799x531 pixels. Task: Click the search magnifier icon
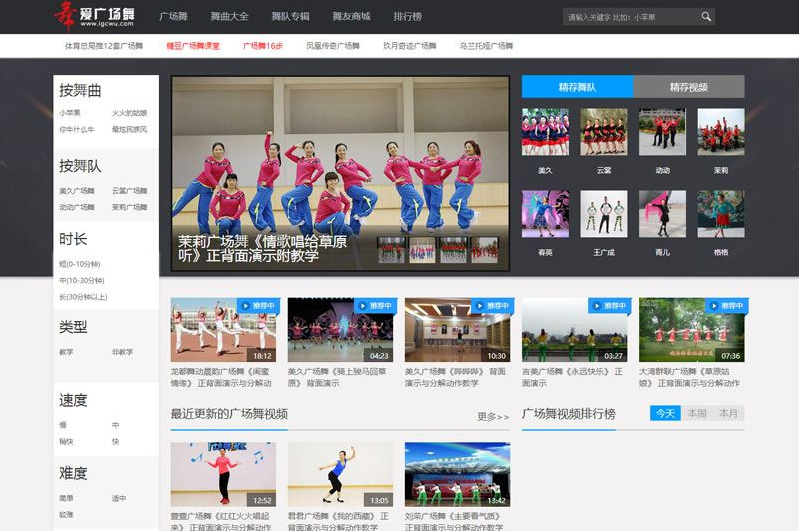[x=706, y=17]
